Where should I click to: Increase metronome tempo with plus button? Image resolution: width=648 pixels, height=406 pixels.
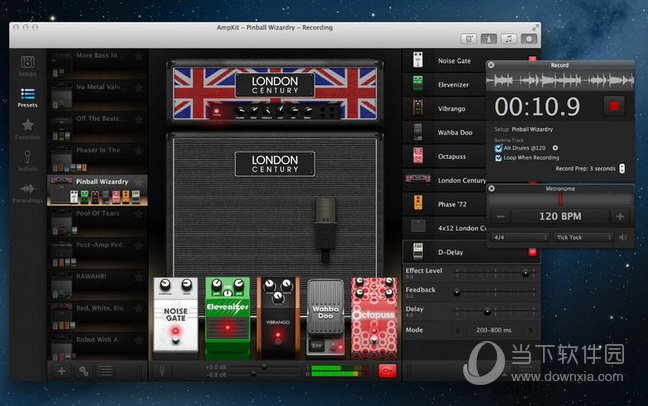[620, 216]
